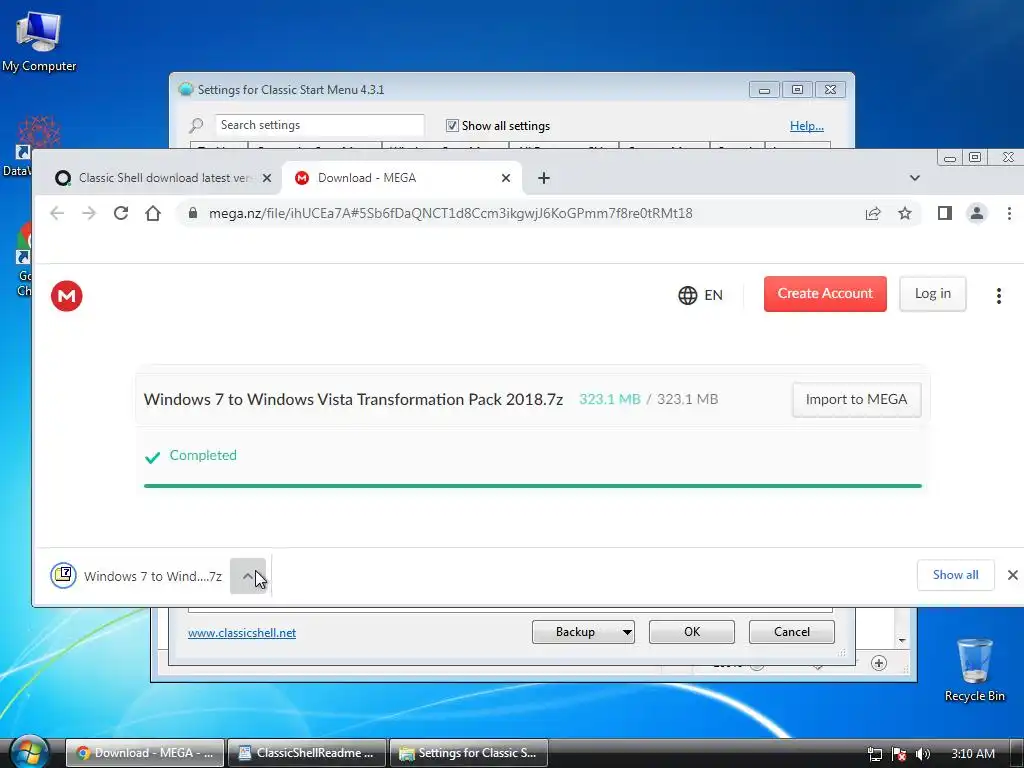Viewport: 1024px width, 768px height.
Task: Switch to Settings for Classic Start Menu taskbar button
Action: point(469,753)
